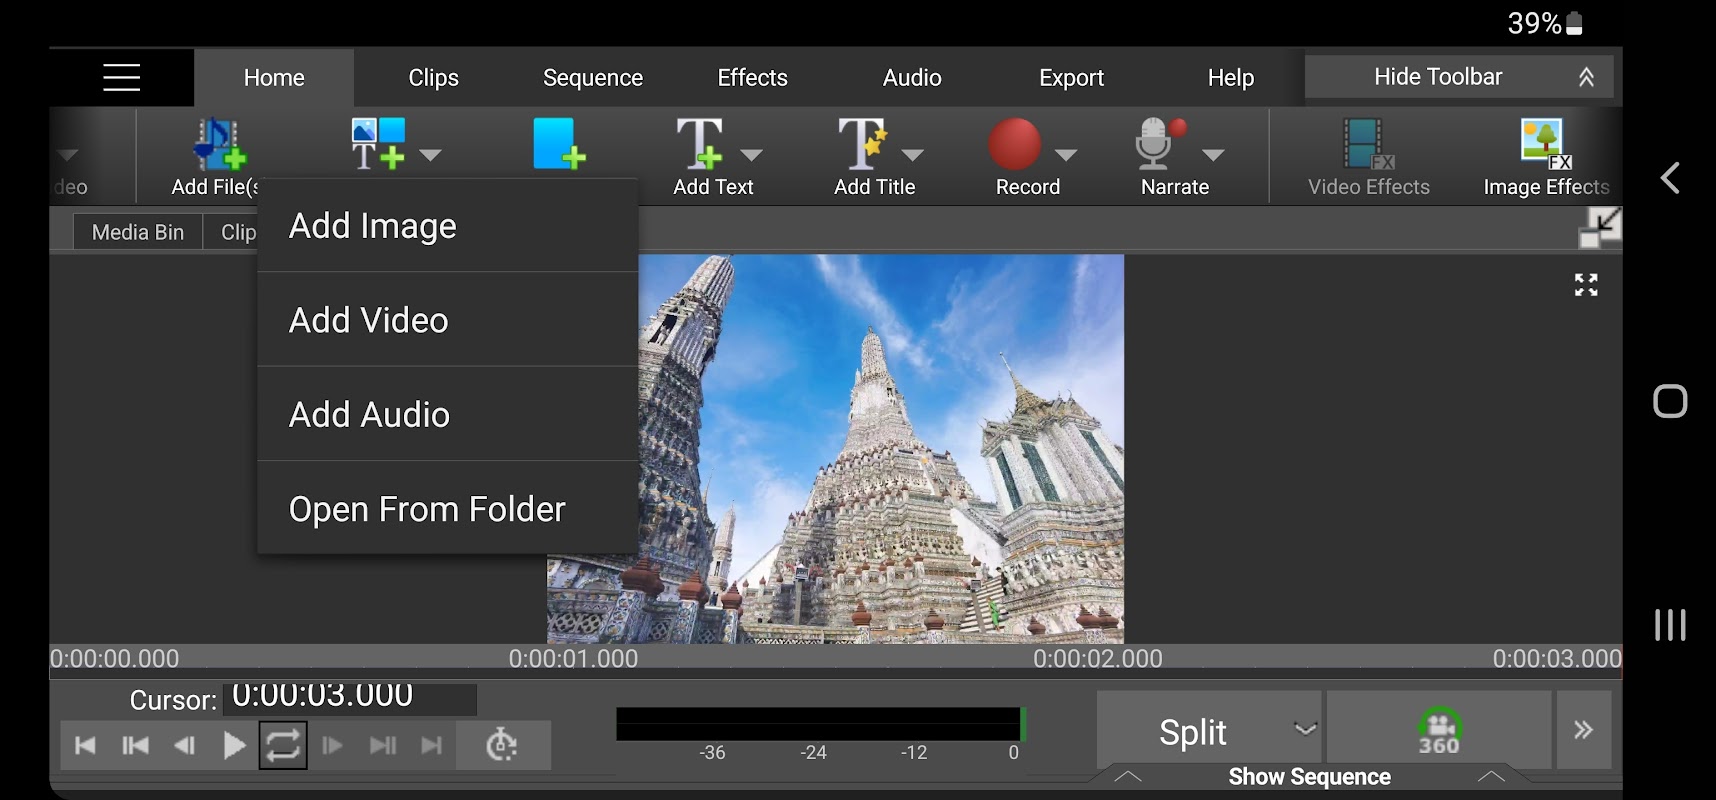
Task: Open the hamburger main menu
Action: click(x=121, y=77)
